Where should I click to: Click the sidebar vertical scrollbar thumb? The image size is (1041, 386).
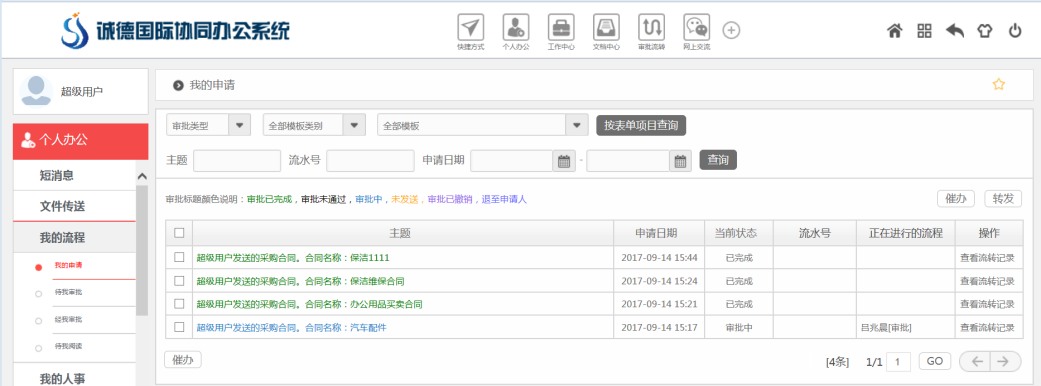click(x=141, y=250)
